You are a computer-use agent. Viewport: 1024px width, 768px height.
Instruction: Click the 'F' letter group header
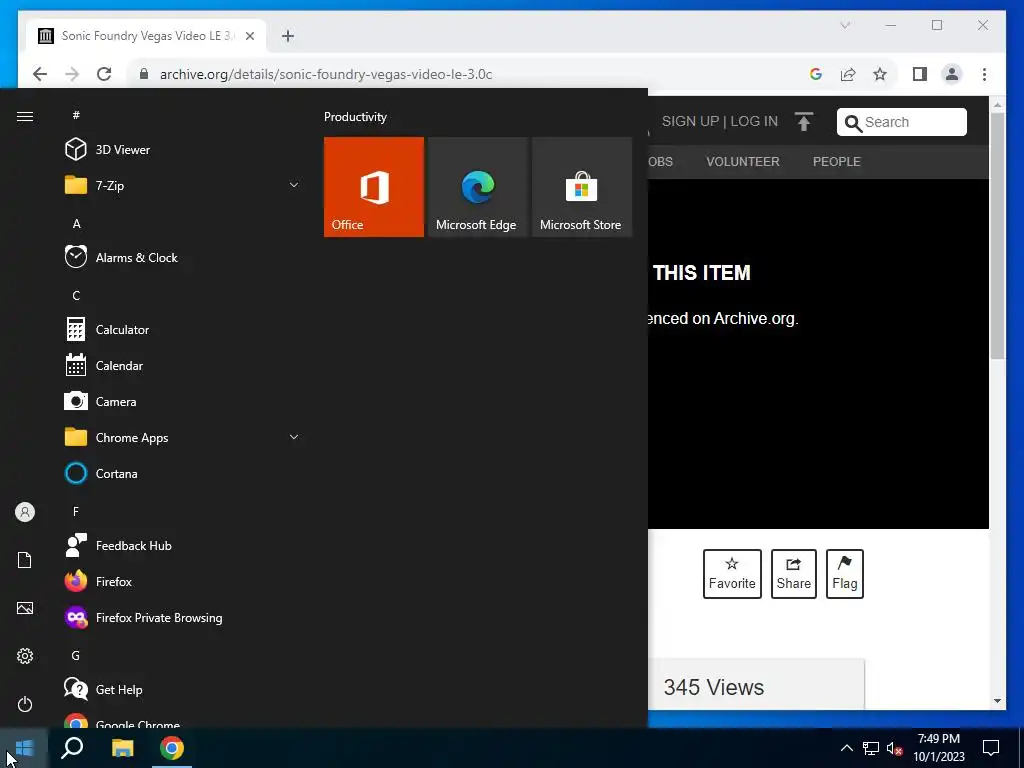coord(76,511)
